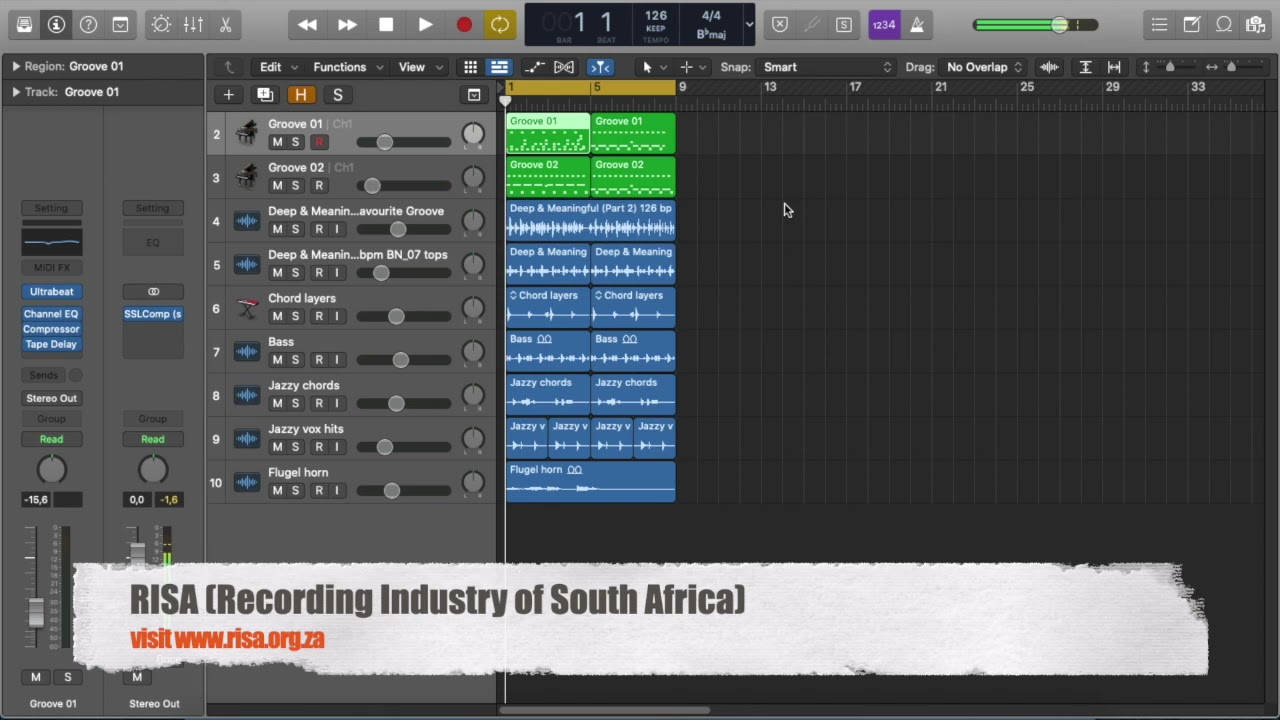Expand the Region Groove 01 disclosure triangle
The image size is (1280, 720).
point(15,66)
